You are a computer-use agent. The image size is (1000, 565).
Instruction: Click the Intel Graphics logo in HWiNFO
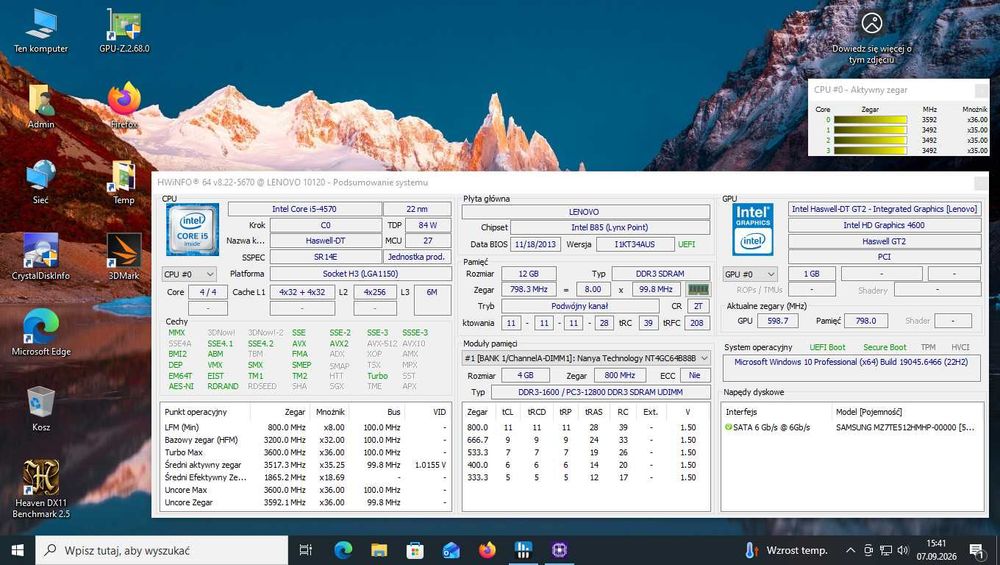(x=753, y=230)
